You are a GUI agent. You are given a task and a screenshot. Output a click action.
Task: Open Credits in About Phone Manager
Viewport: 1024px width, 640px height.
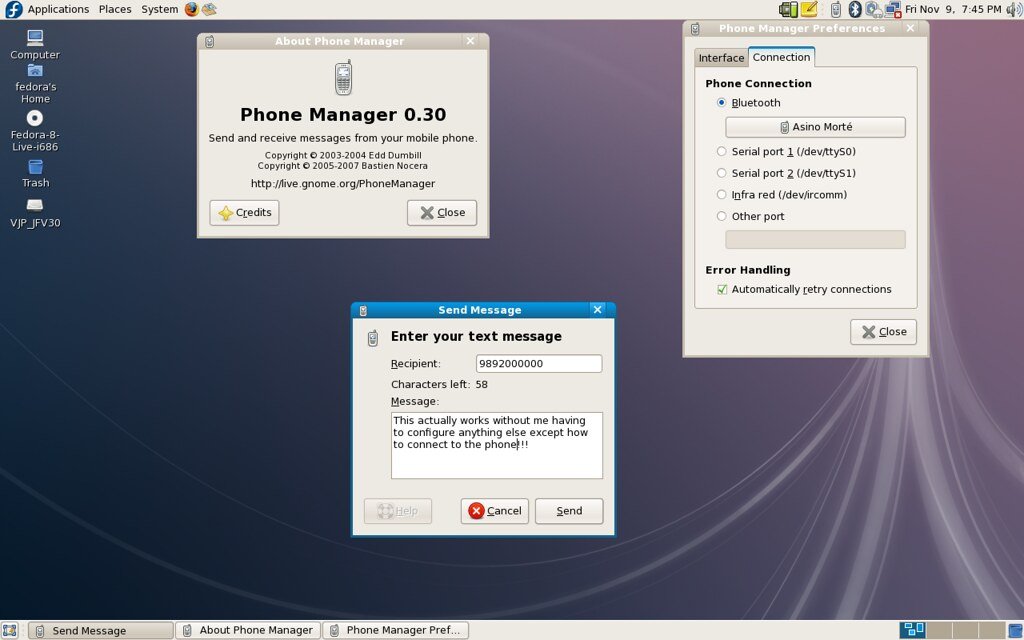point(244,212)
